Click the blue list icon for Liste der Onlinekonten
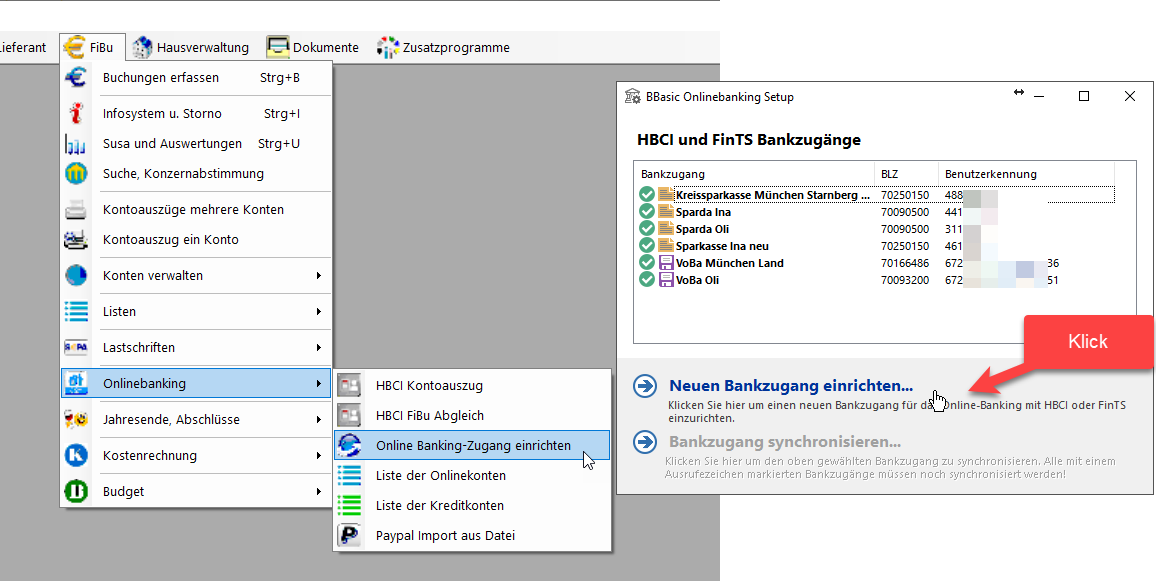This screenshot has width=1156, height=581. click(349, 476)
